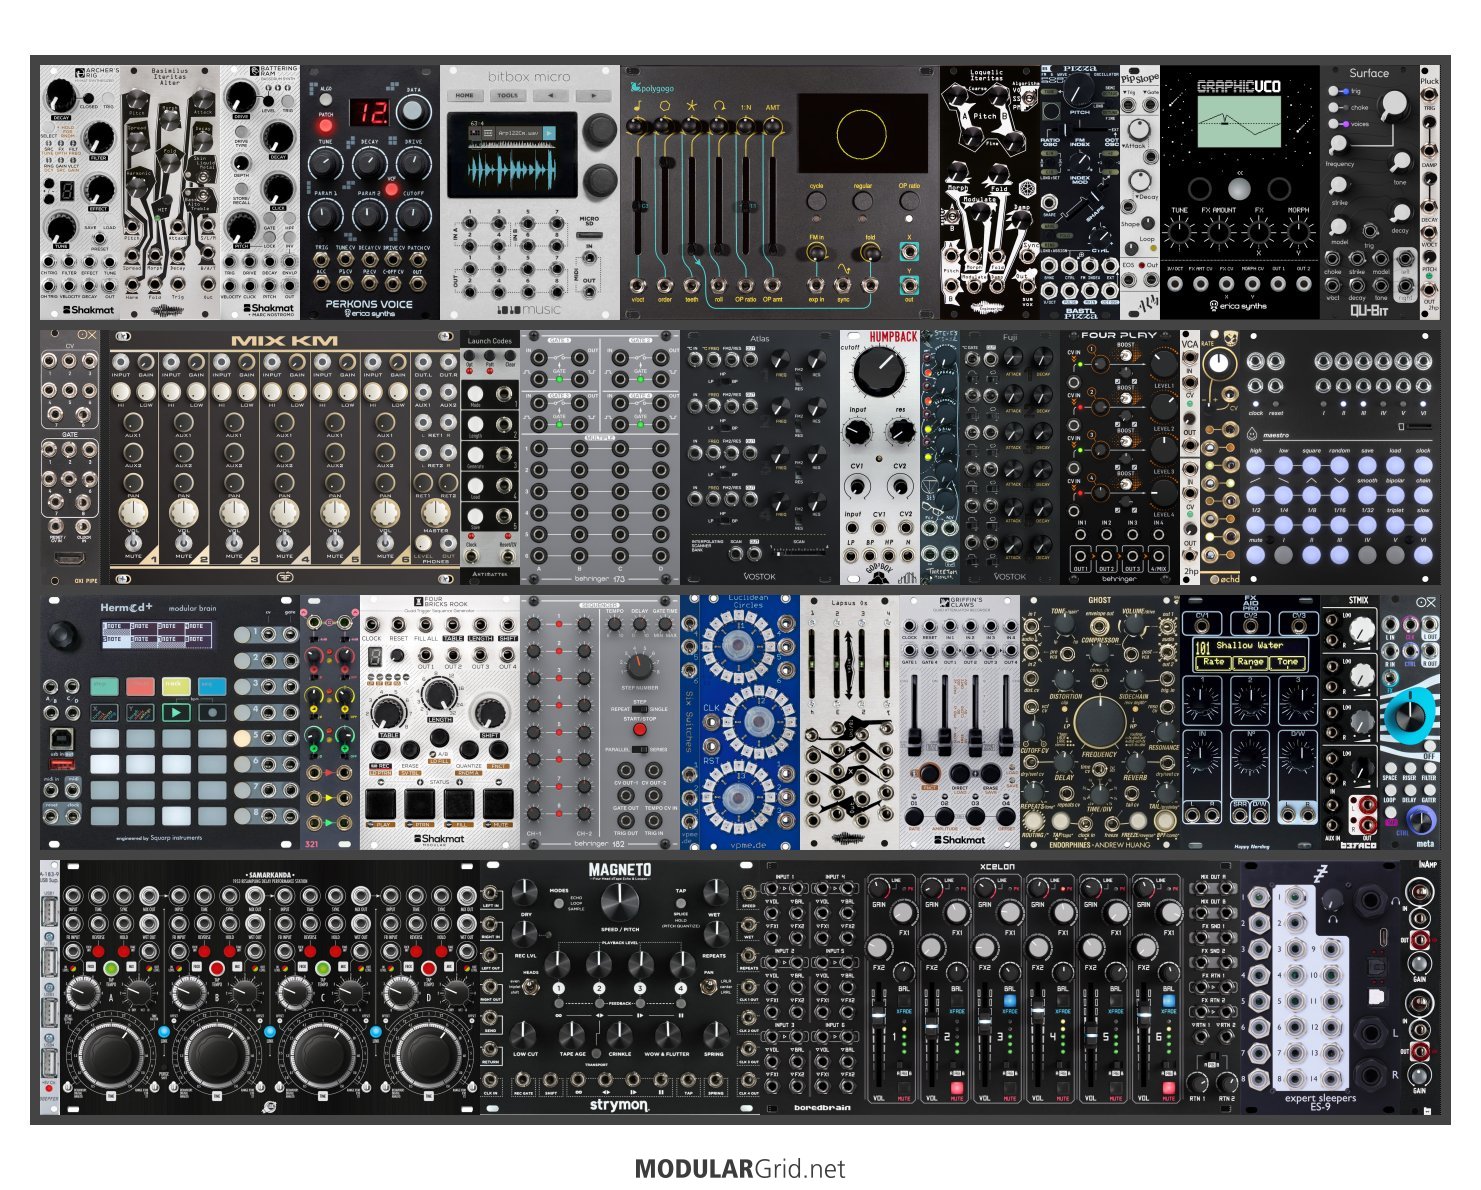Select the DRIVE knob on Battering Ram
The height and width of the screenshot is (1190, 1481).
(241, 99)
